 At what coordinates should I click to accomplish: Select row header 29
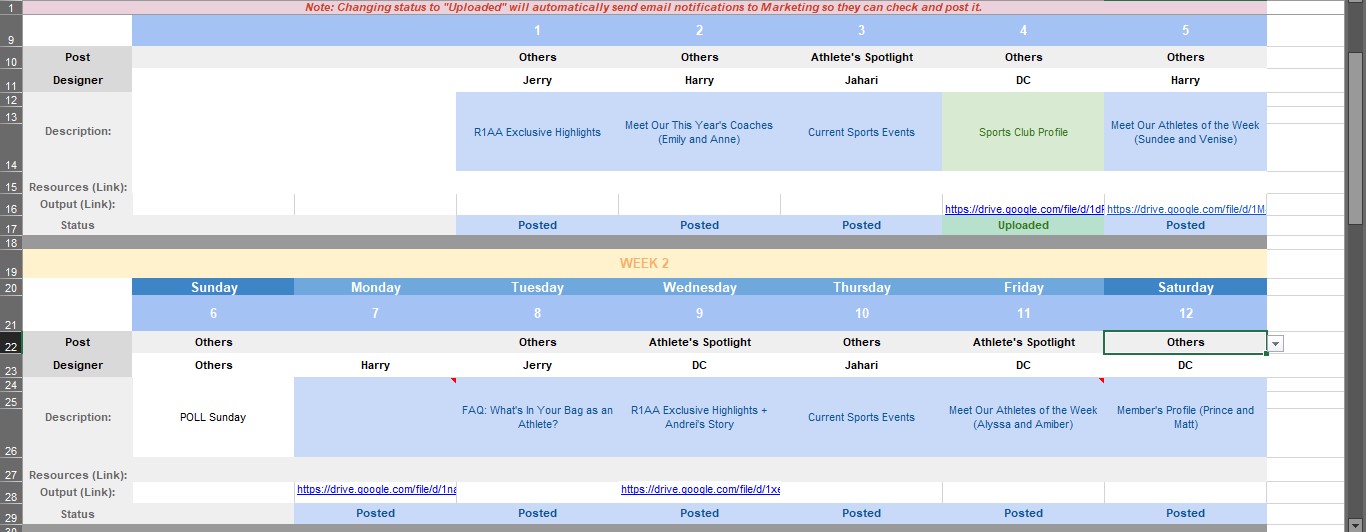click(11, 516)
